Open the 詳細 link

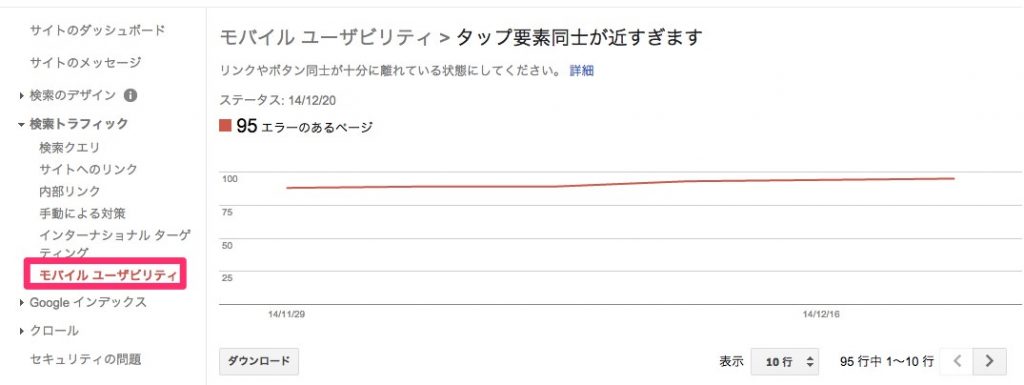pyautogui.click(x=581, y=71)
